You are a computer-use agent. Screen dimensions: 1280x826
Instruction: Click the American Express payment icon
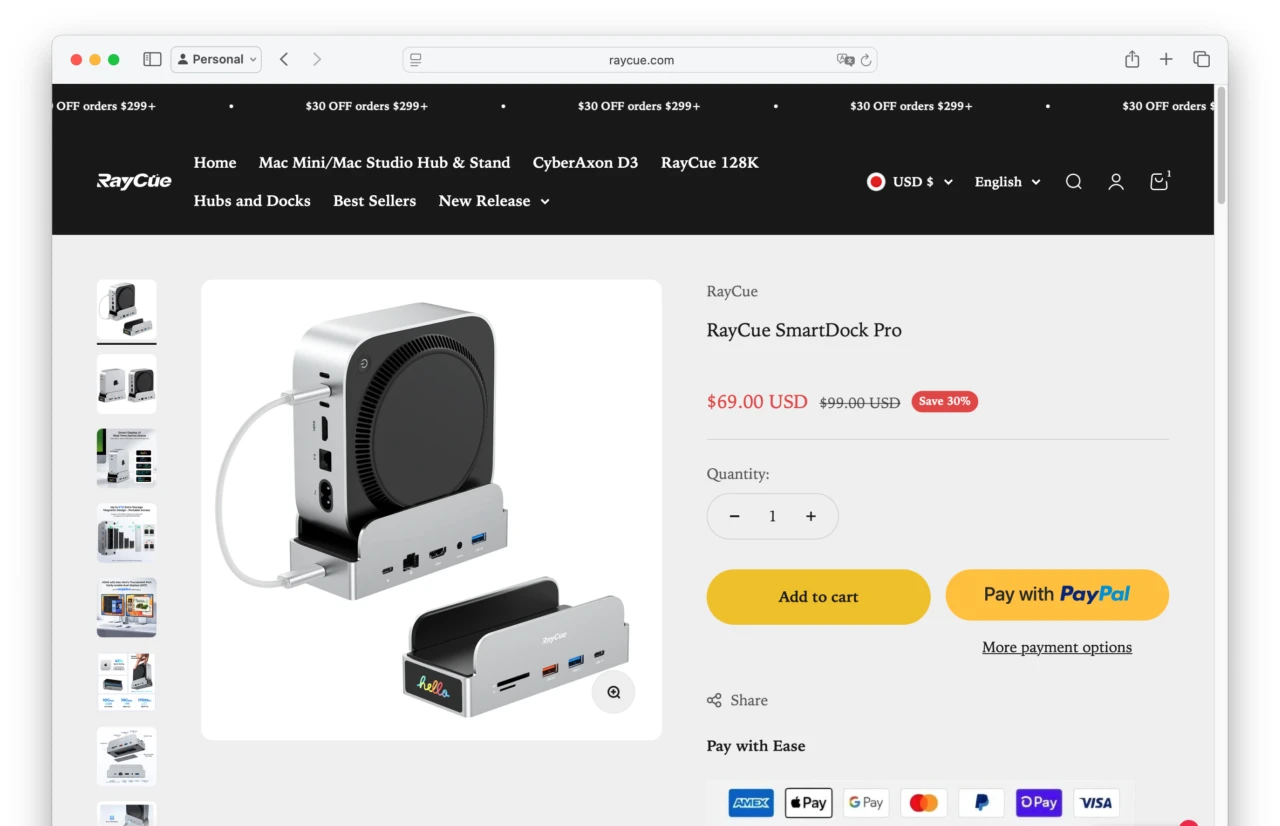(750, 802)
